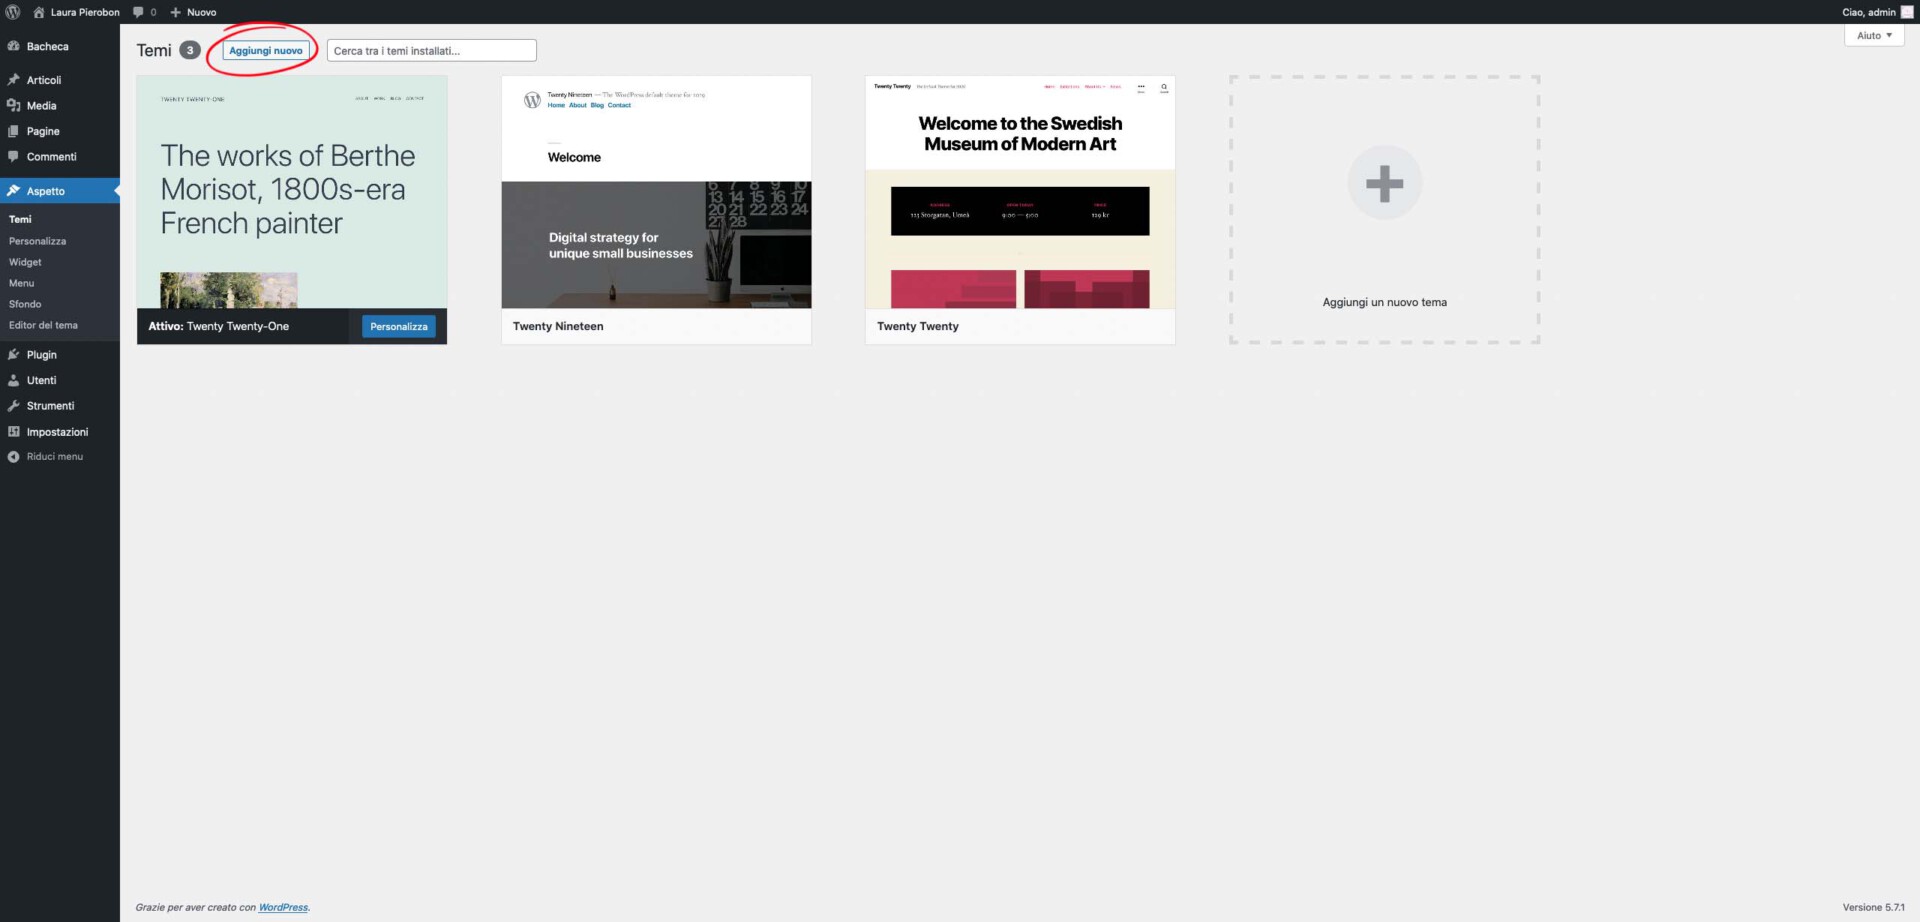Image resolution: width=1920 pixels, height=922 pixels.
Task: Focus the Cerca tra i temi installati field
Action: [432, 50]
